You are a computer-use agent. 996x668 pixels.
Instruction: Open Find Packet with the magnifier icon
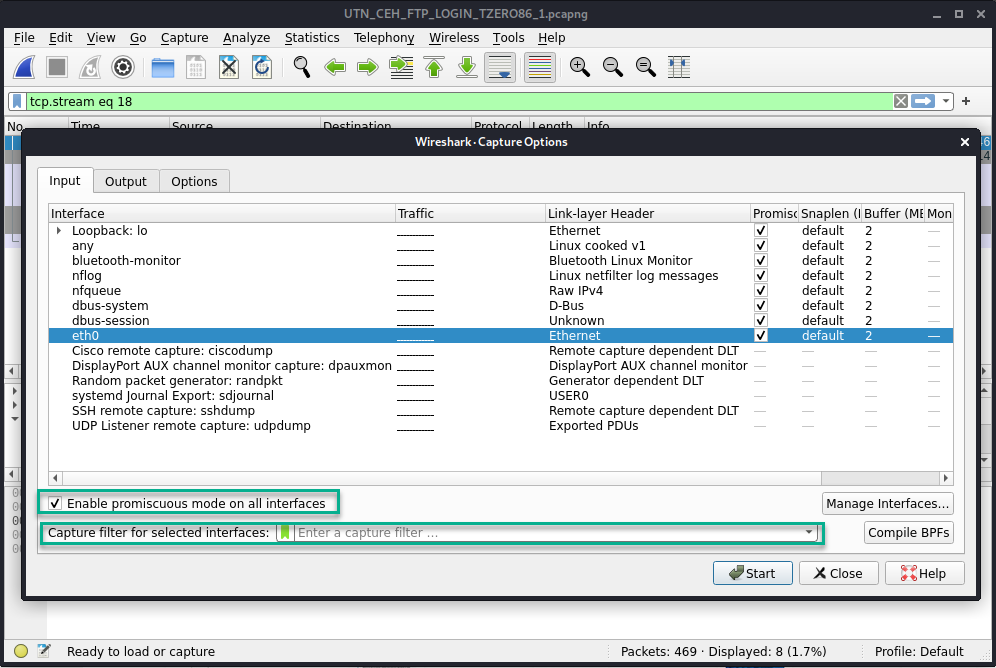coord(302,67)
